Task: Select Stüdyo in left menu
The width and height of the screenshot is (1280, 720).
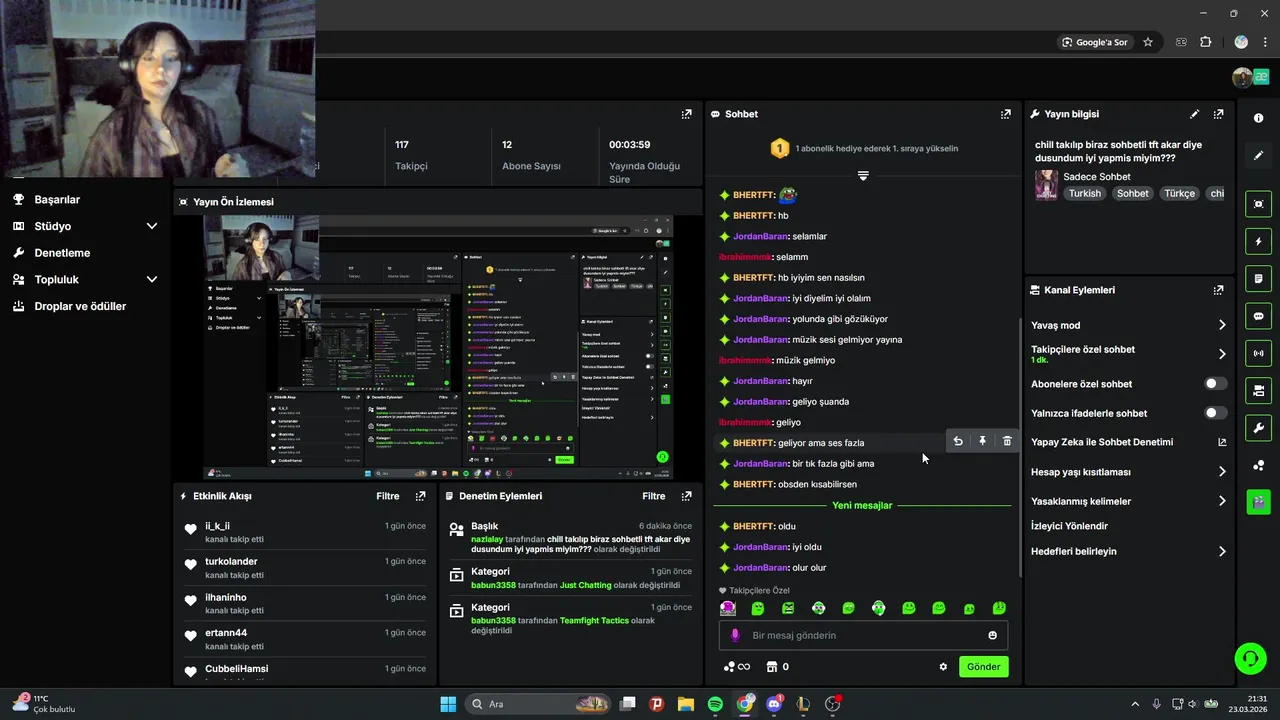Action: (53, 226)
